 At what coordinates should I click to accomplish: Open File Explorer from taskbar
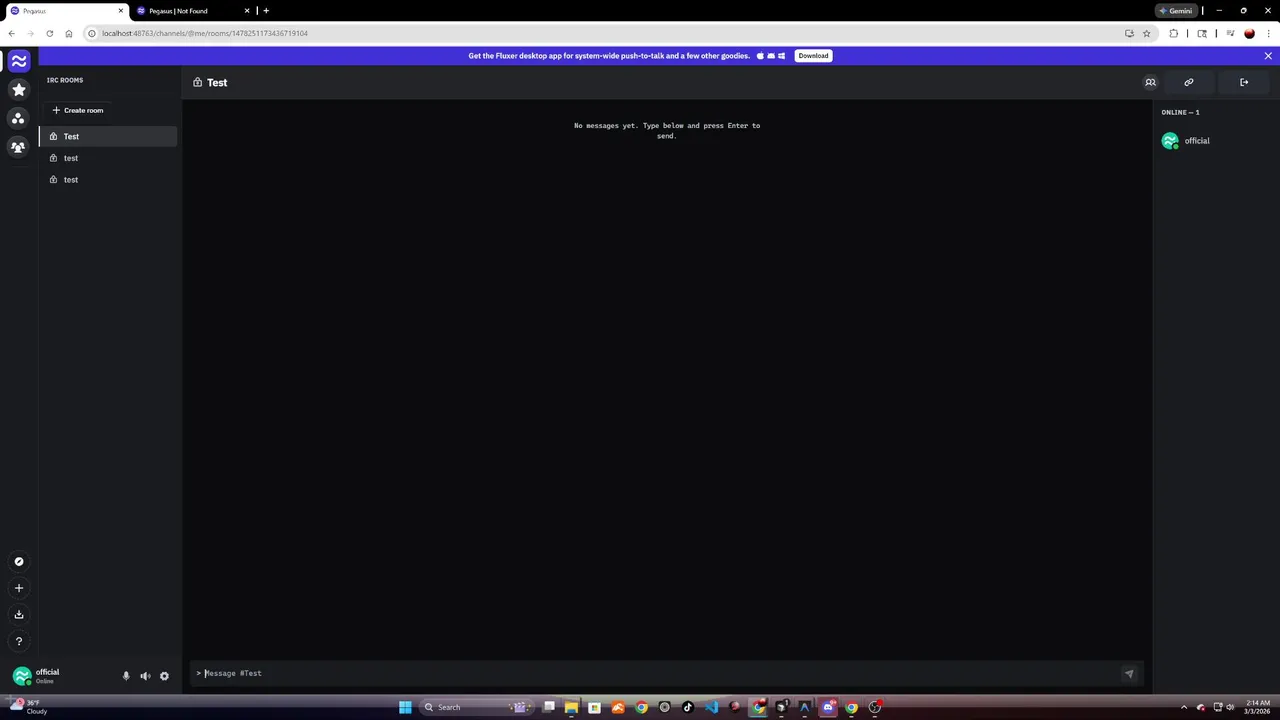pyautogui.click(x=571, y=707)
